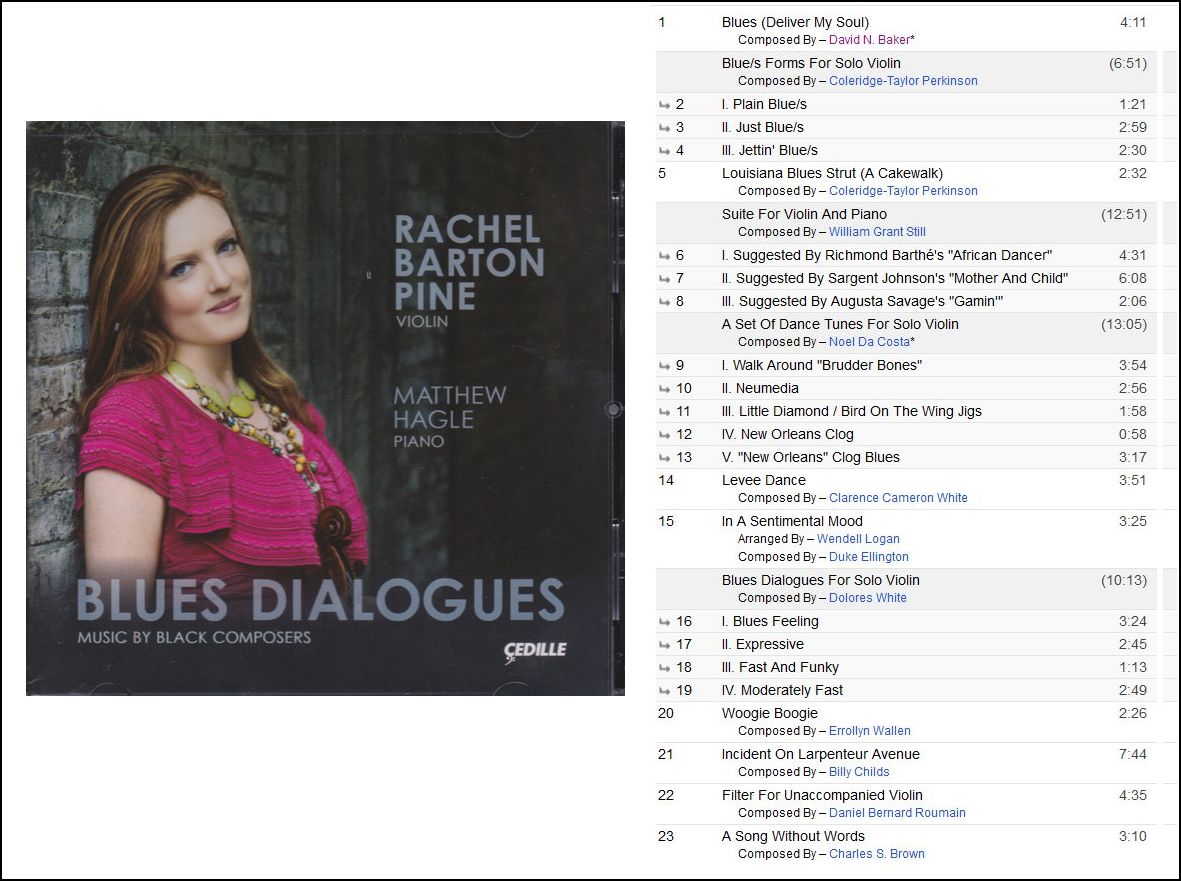Select track "IV. New Orleans Clog"

tap(788, 434)
